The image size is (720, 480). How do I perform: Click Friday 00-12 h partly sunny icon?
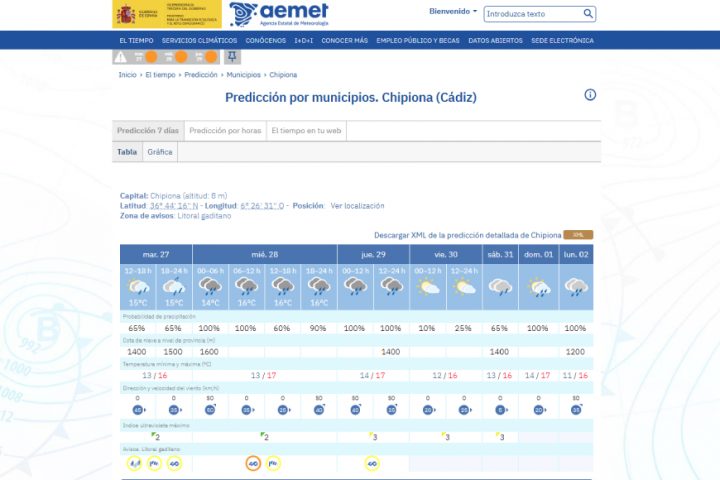(x=428, y=288)
